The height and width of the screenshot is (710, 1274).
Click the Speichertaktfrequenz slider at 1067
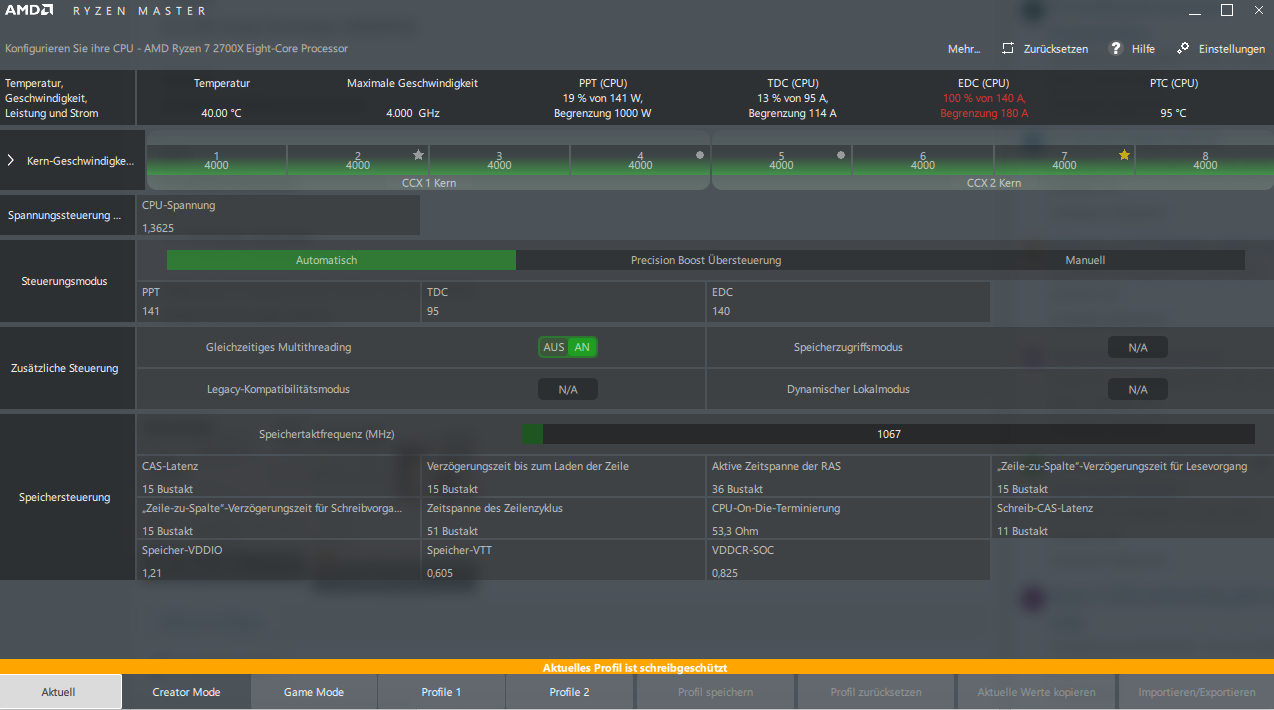[888, 434]
